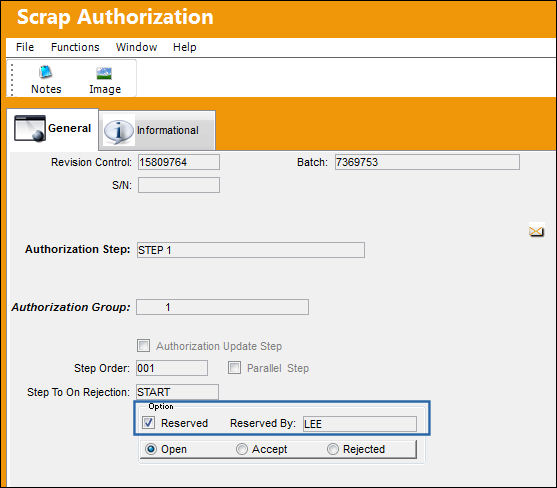Viewport: 557px width, 488px height.
Task: Open the Image toolbar icon
Action: point(104,74)
